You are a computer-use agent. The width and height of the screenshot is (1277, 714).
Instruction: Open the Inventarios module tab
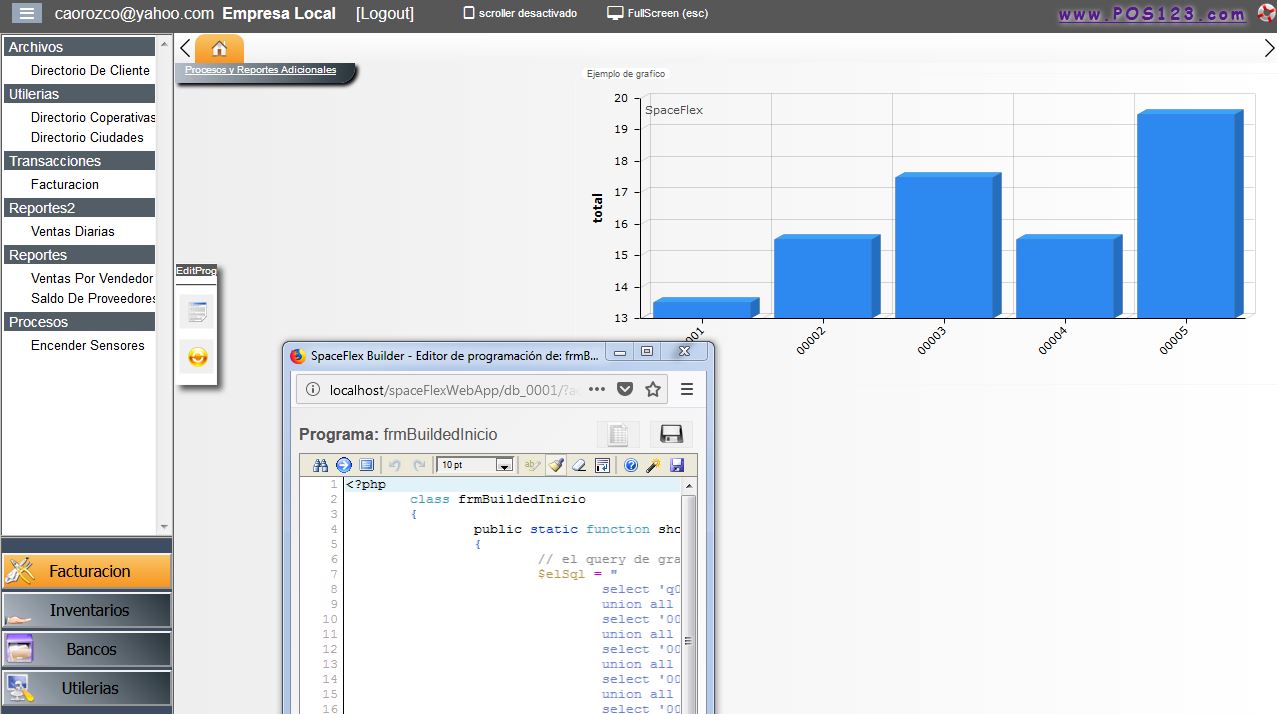tap(86, 610)
